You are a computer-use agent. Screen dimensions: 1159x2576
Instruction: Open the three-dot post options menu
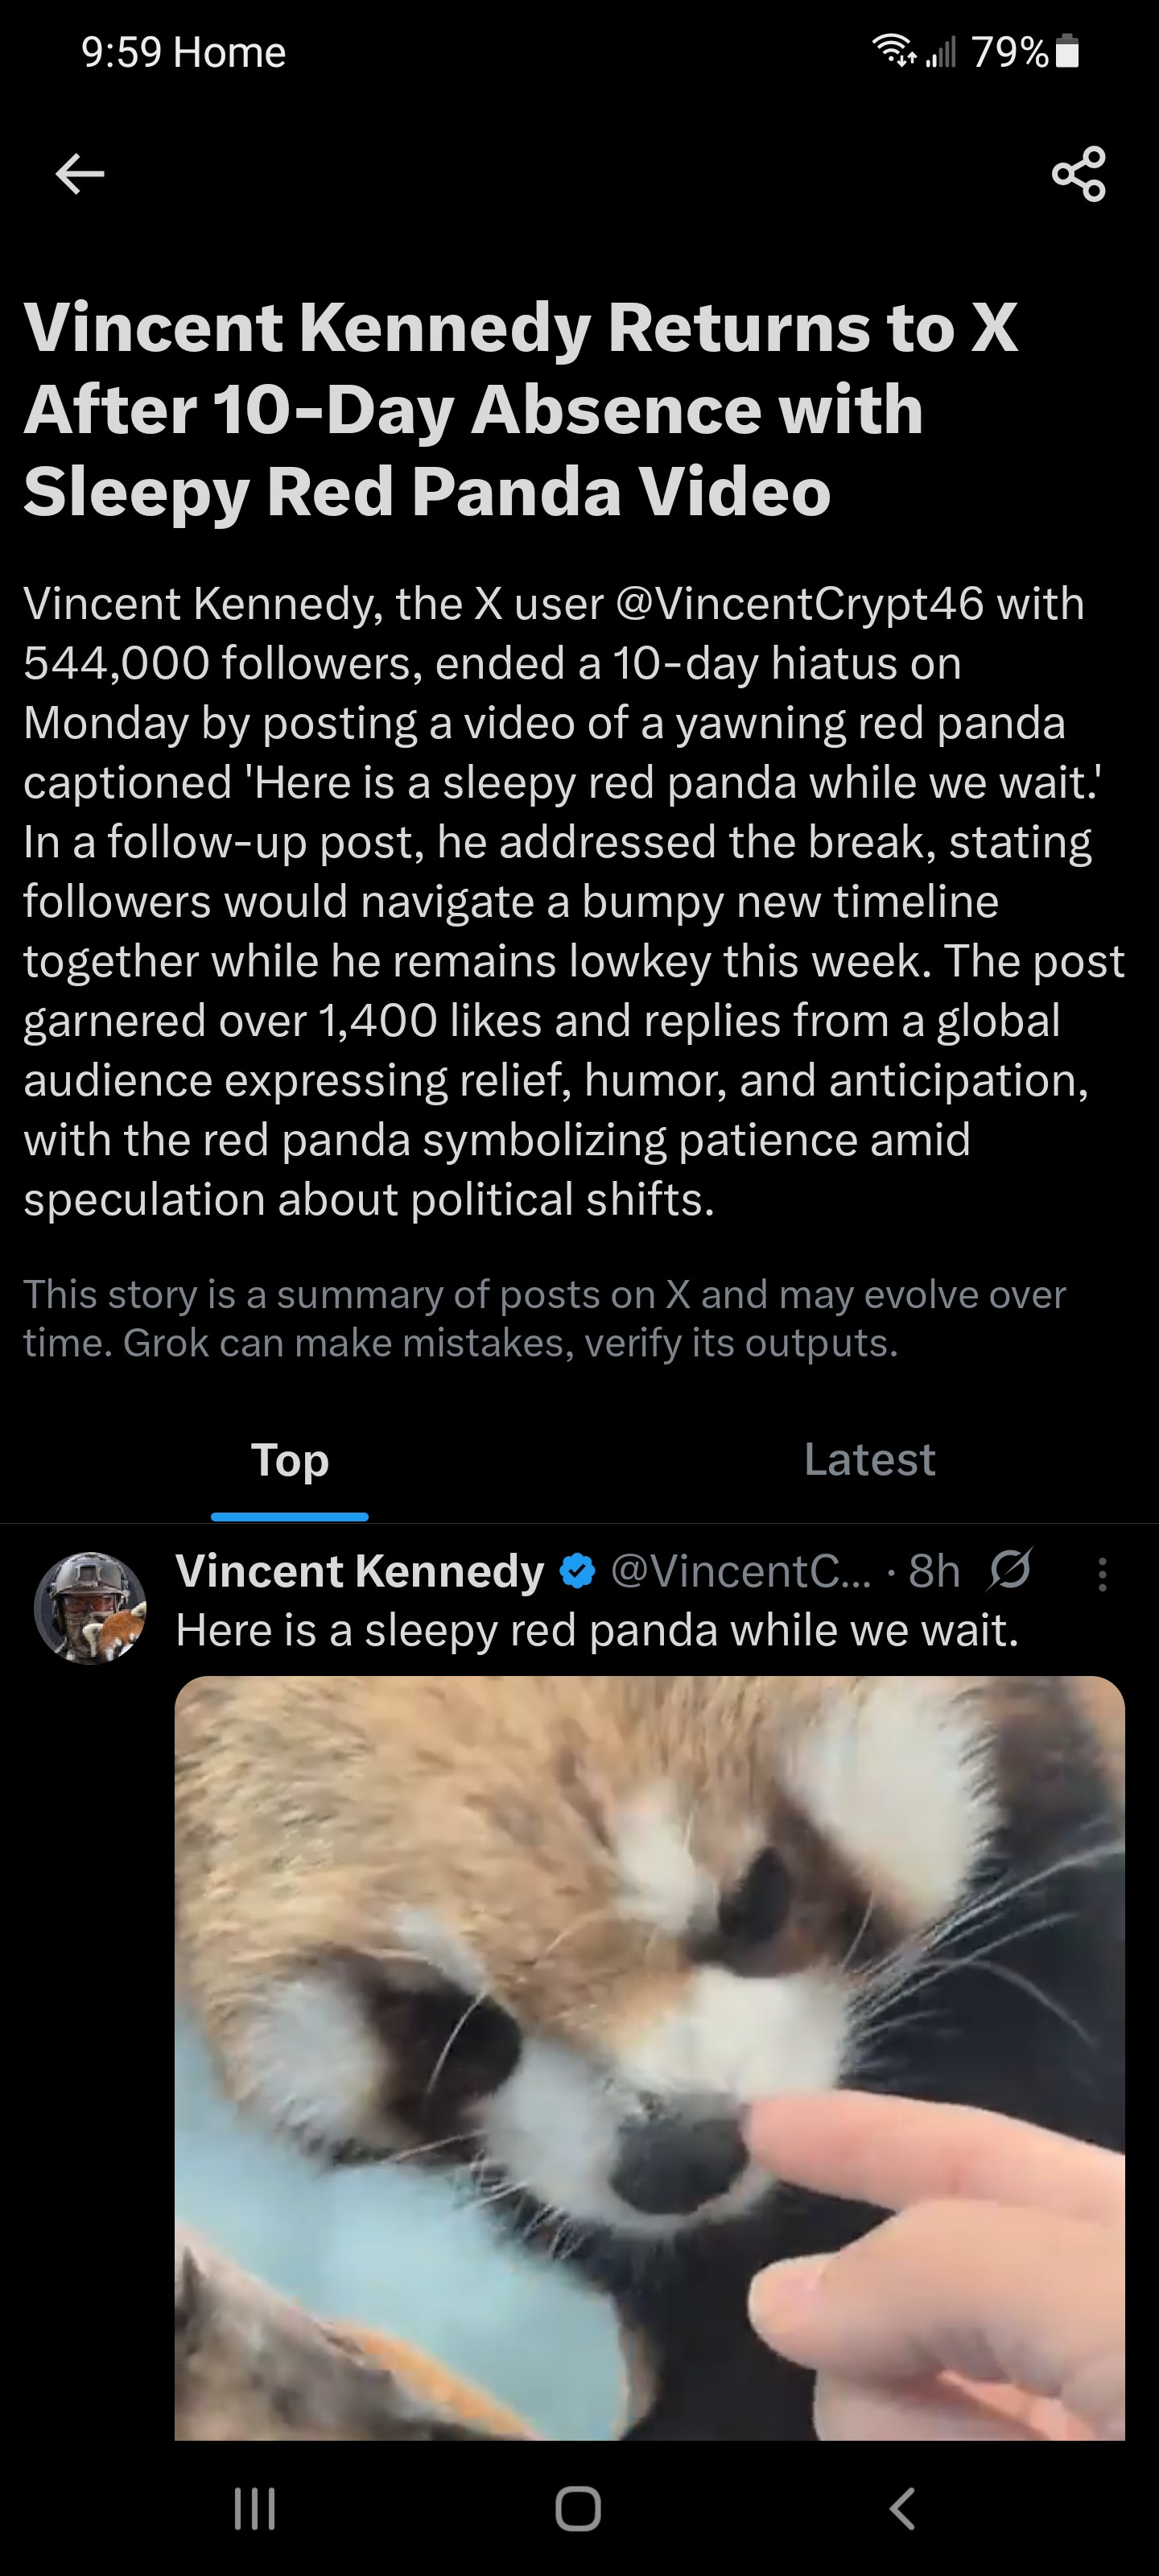1102,1574
